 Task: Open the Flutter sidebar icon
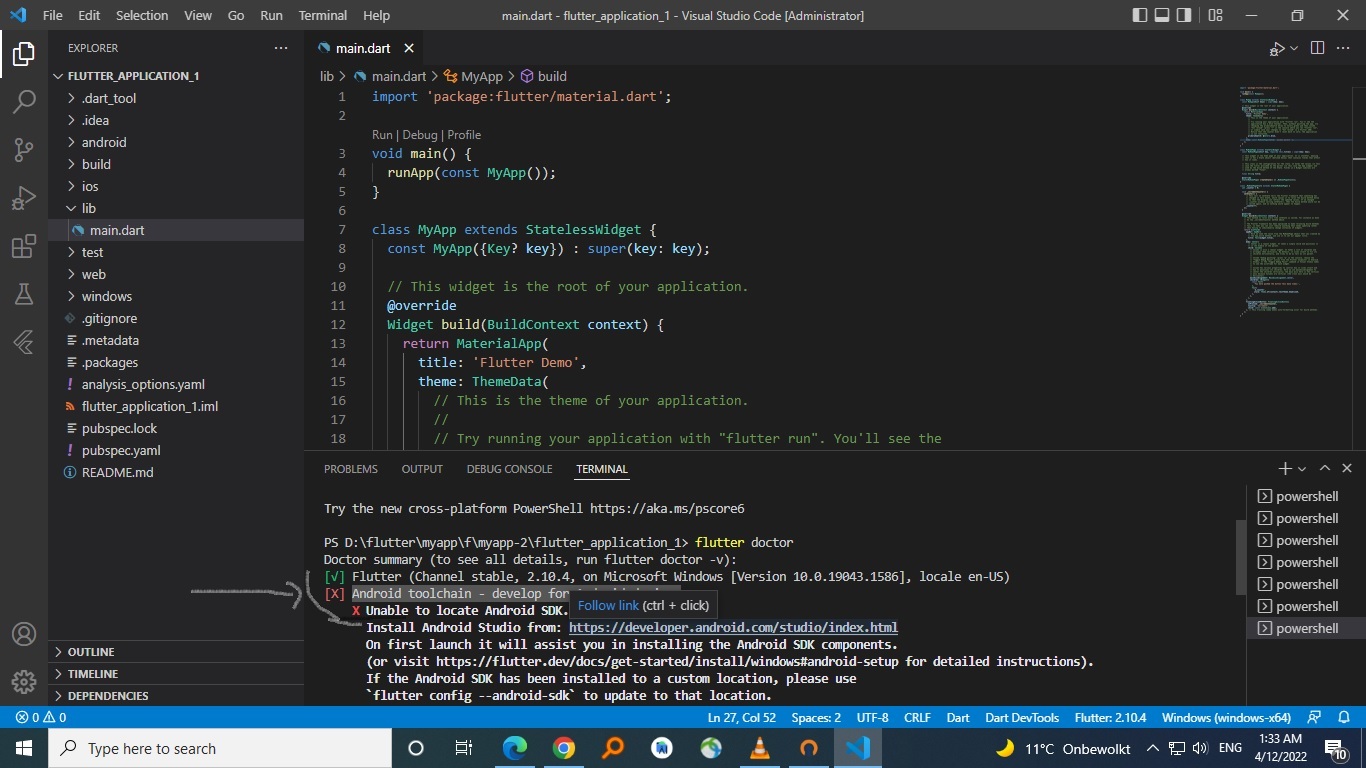(x=24, y=342)
